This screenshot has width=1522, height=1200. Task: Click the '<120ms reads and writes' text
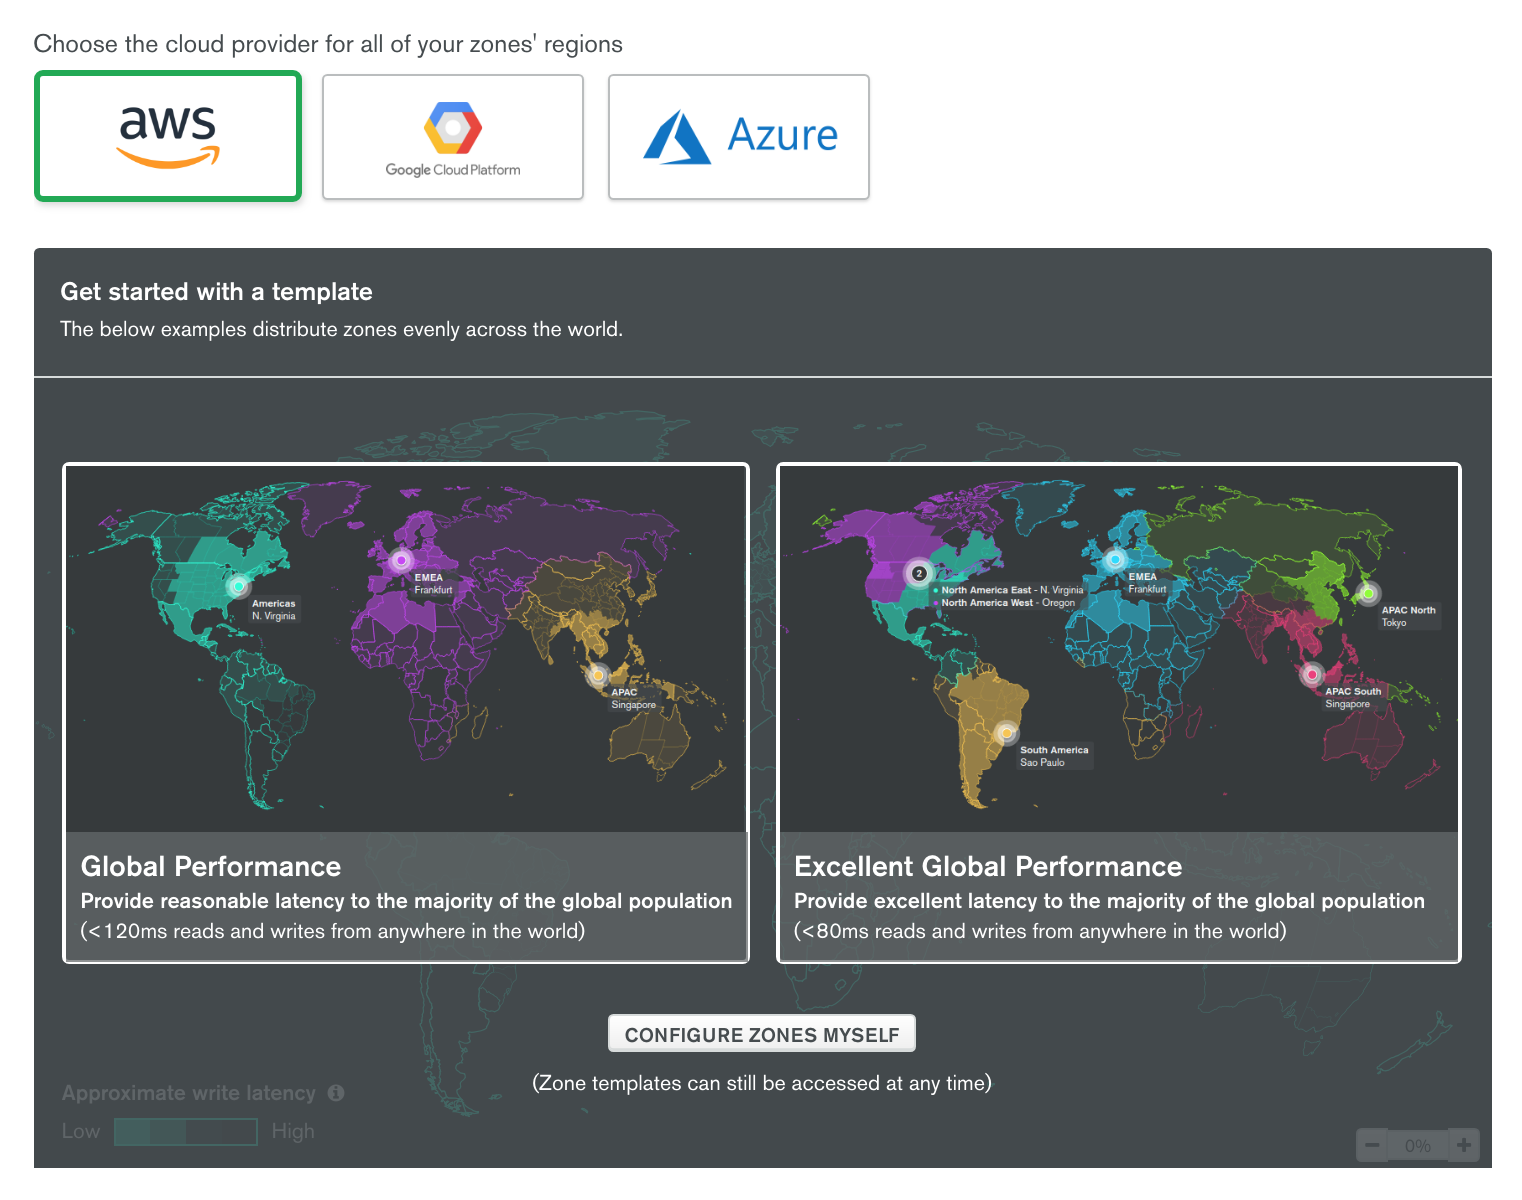click(x=333, y=931)
